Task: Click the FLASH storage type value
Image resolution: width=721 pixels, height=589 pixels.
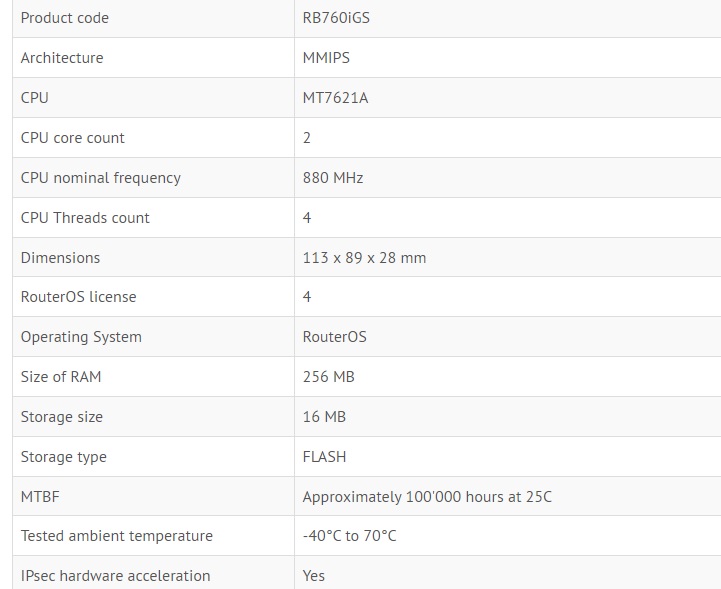Action: click(x=324, y=457)
